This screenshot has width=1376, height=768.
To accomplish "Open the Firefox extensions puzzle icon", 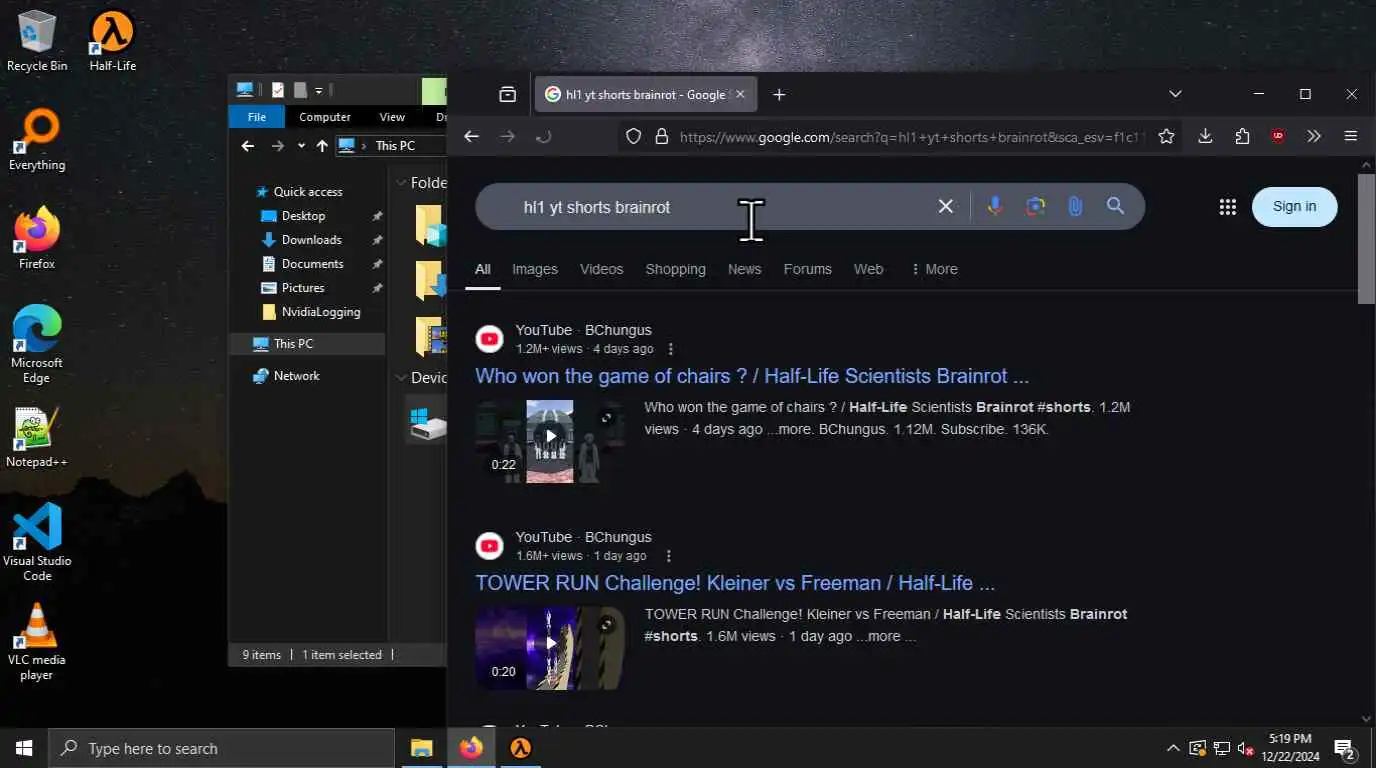I will [1242, 137].
